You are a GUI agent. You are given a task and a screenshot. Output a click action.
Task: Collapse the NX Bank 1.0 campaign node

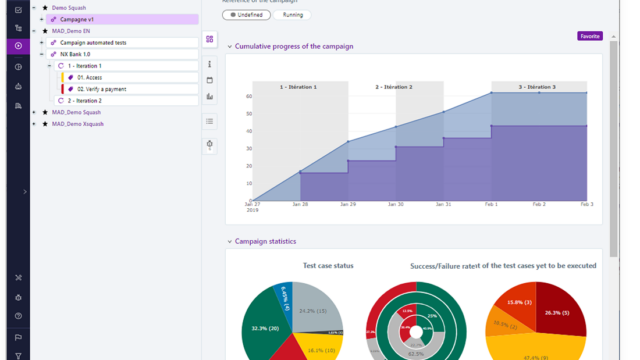(x=41, y=54)
